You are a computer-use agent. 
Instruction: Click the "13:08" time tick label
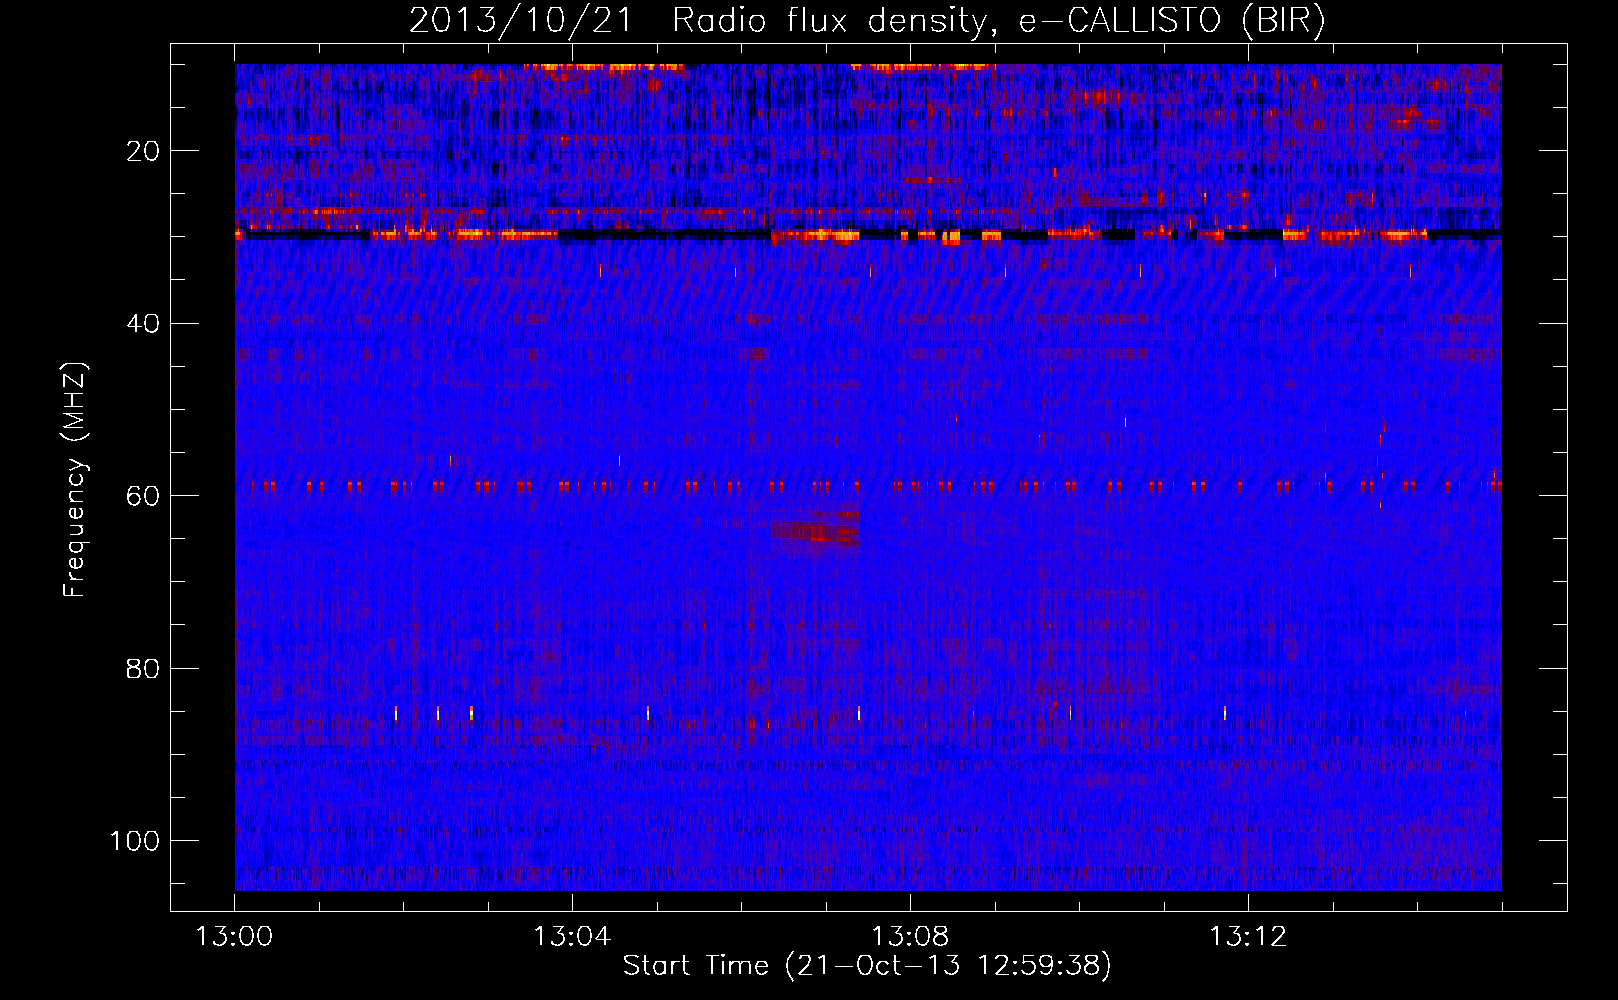[910, 937]
